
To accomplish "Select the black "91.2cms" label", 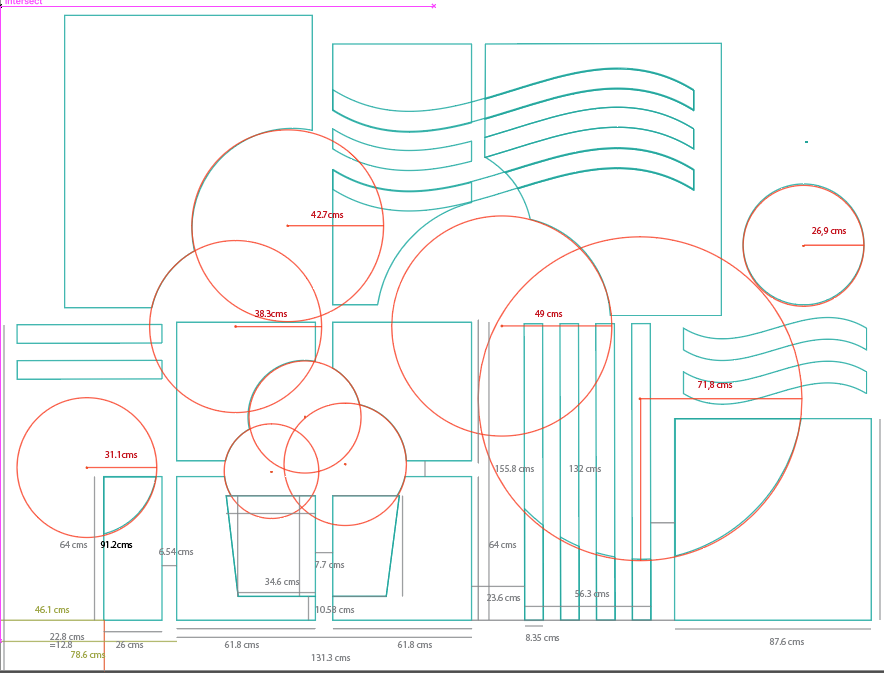I will (117, 545).
